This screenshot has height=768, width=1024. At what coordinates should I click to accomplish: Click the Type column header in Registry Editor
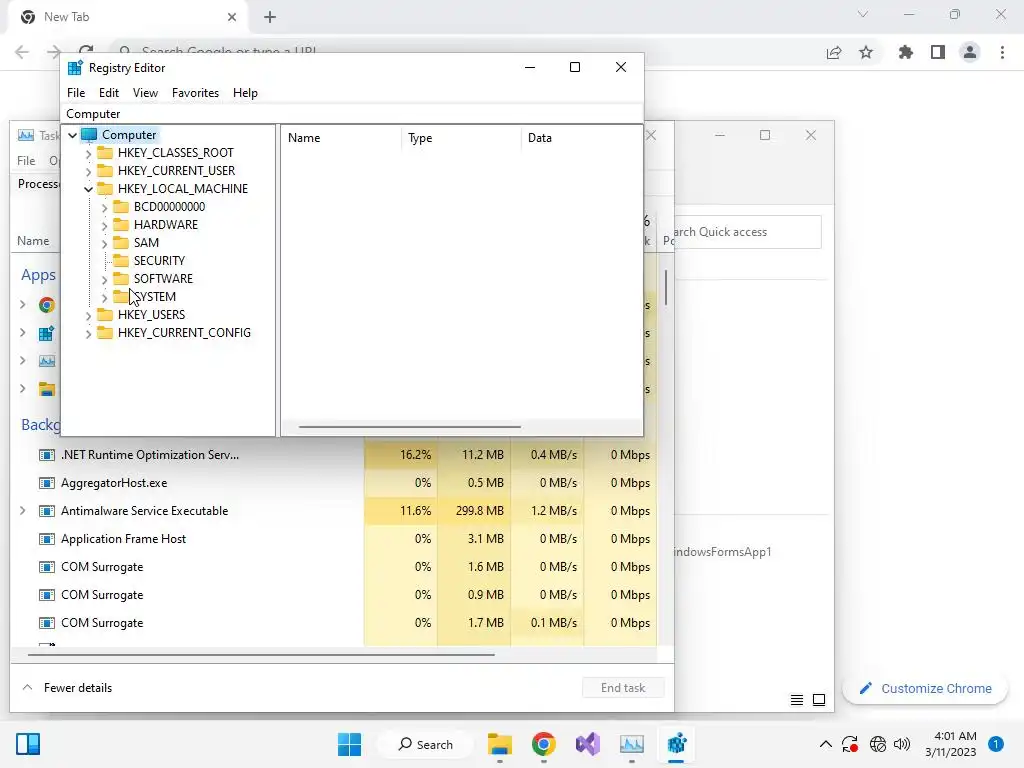(x=461, y=138)
